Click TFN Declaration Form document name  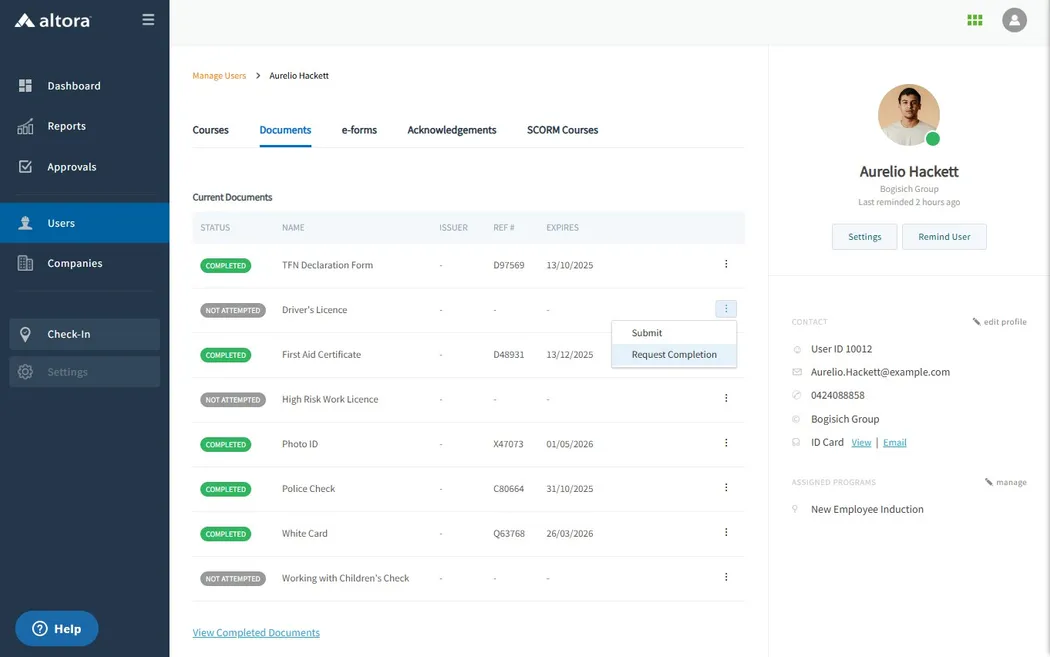[327, 265]
